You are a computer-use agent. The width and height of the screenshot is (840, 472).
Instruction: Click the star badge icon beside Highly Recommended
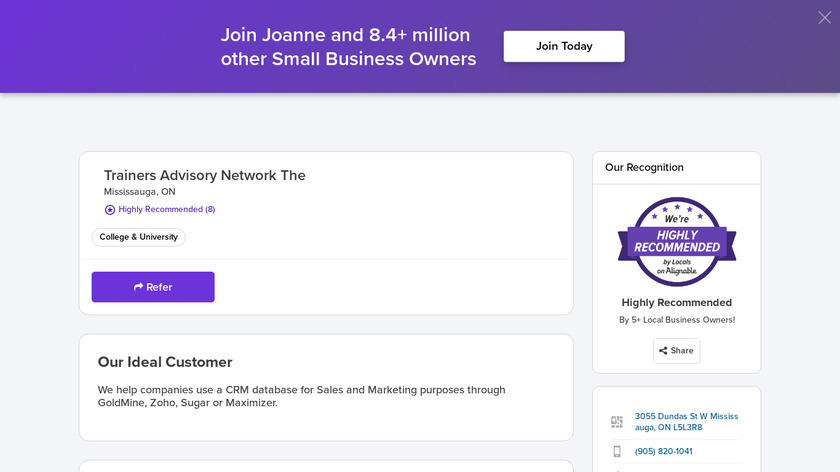pos(110,210)
